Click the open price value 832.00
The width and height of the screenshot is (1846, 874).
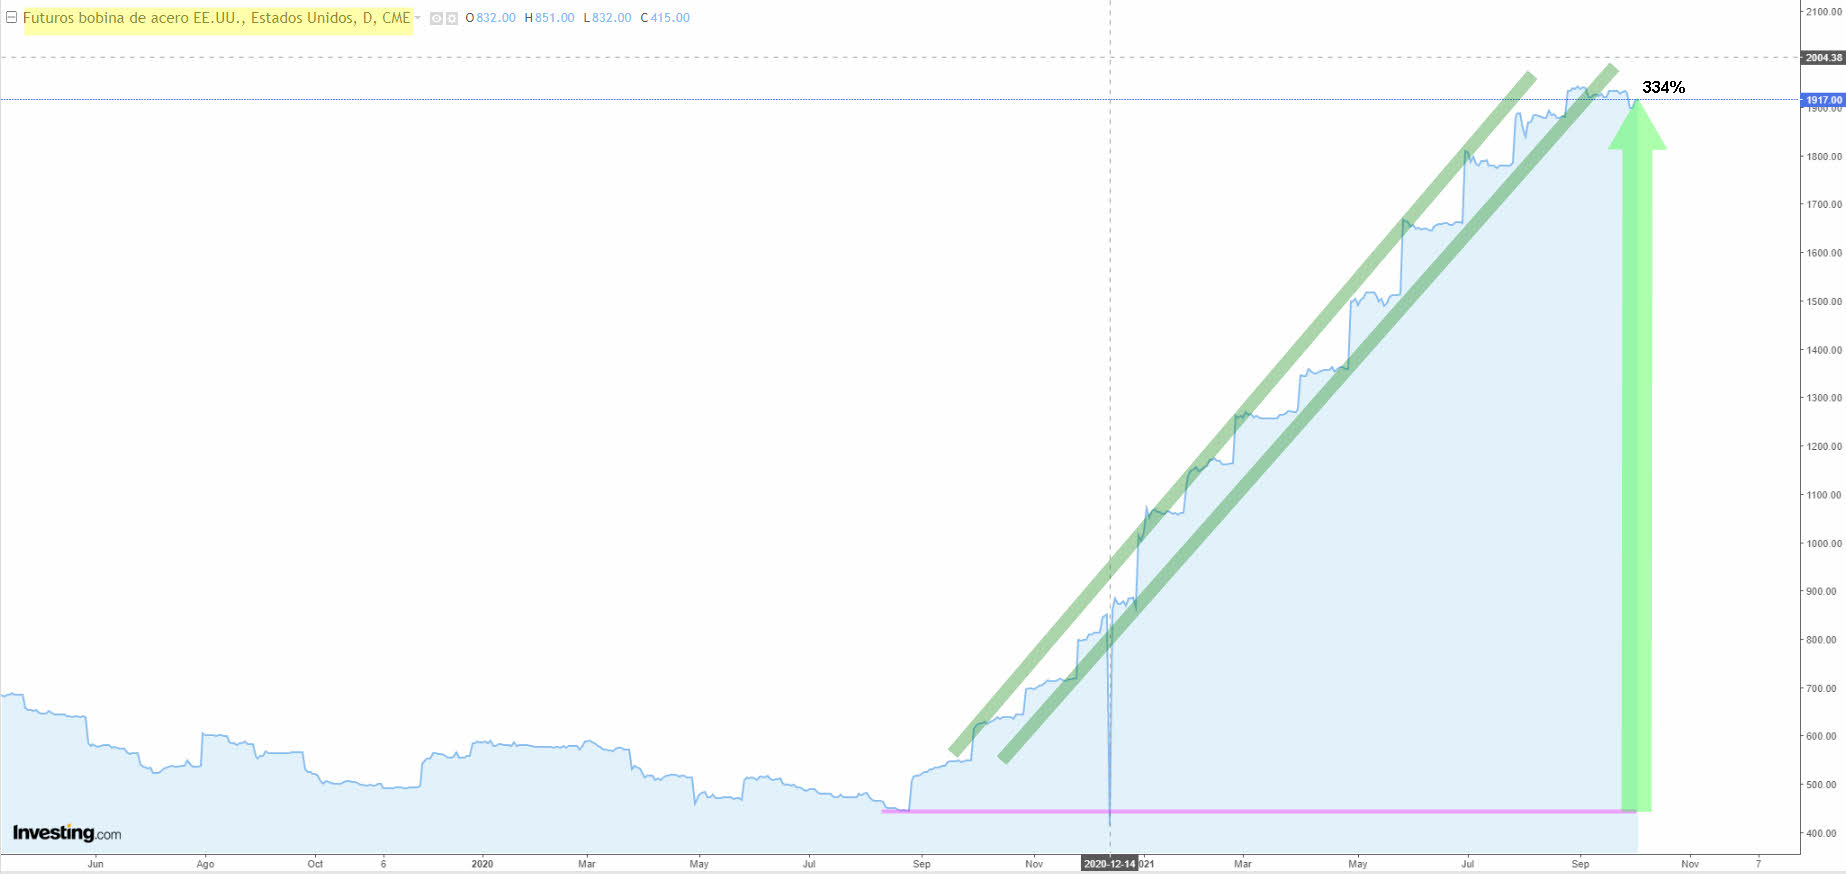pyautogui.click(x=495, y=18)
